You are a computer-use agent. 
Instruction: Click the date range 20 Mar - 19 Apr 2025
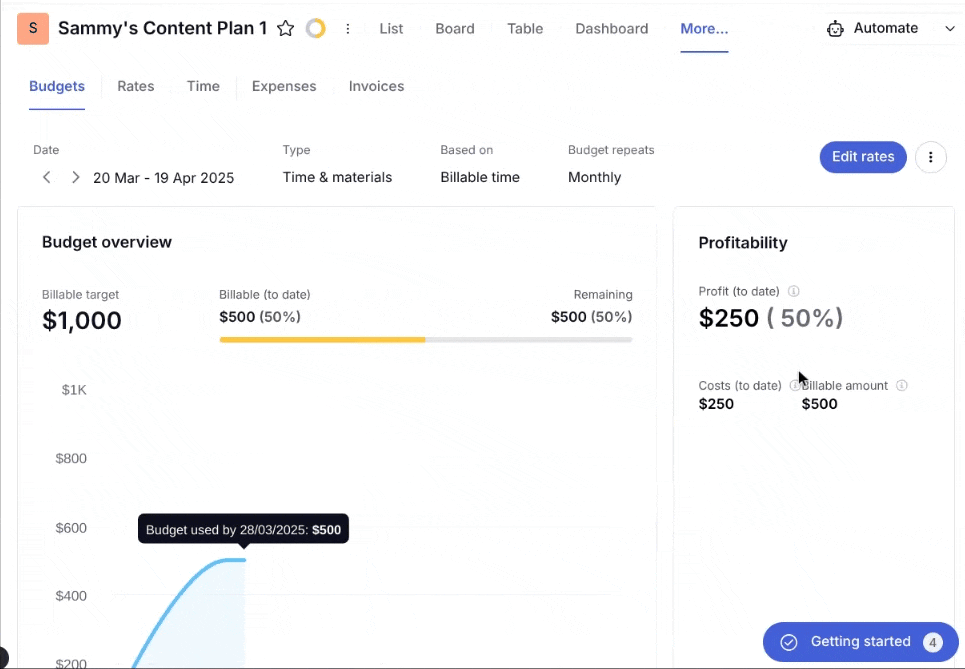[x=164, y=178]
